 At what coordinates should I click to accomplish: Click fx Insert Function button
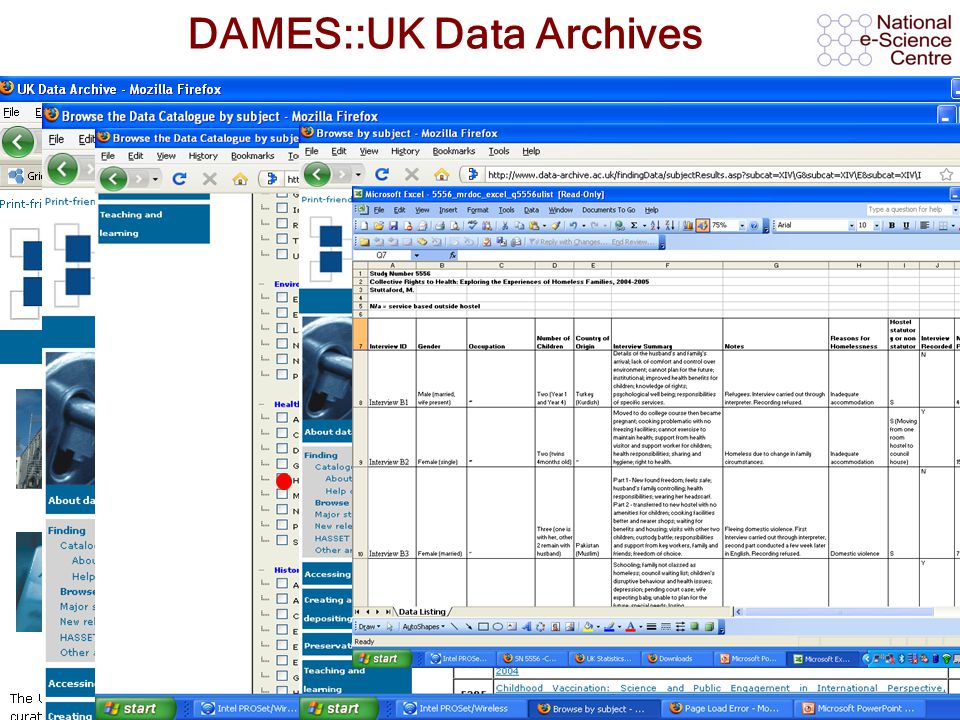tap(453, 255)
